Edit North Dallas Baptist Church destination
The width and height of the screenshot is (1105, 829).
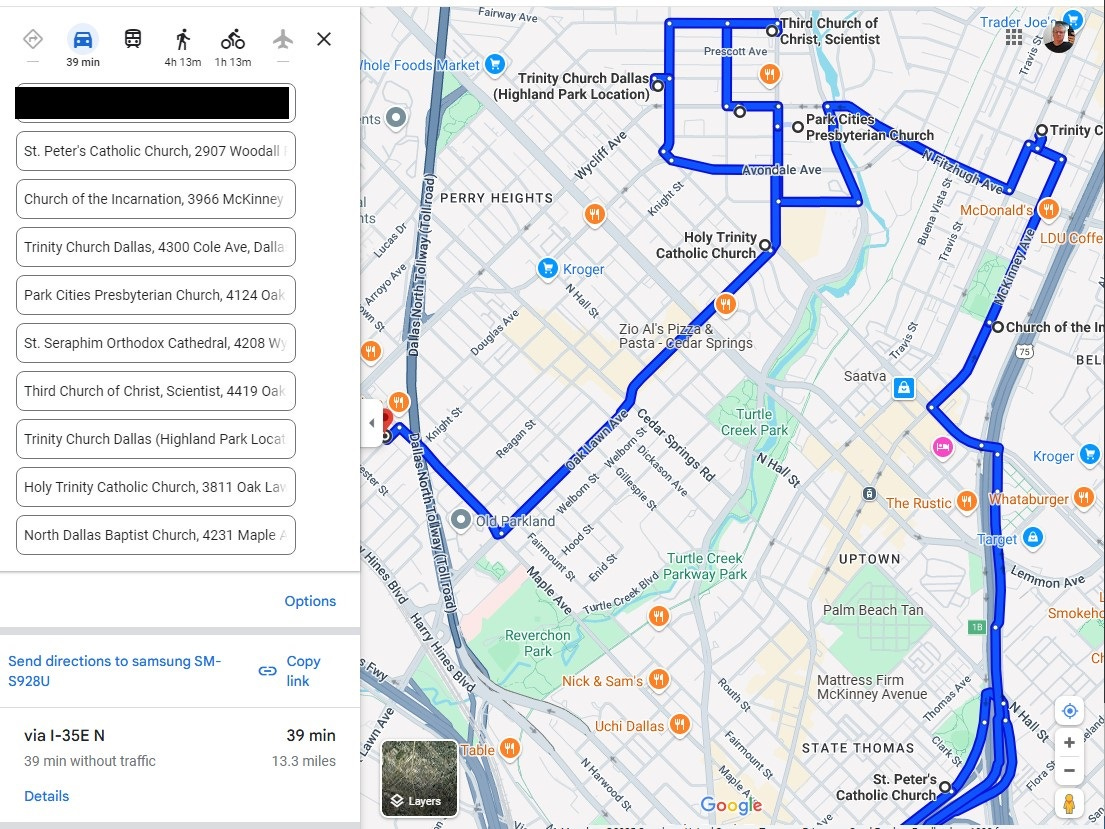click(156, 534)
